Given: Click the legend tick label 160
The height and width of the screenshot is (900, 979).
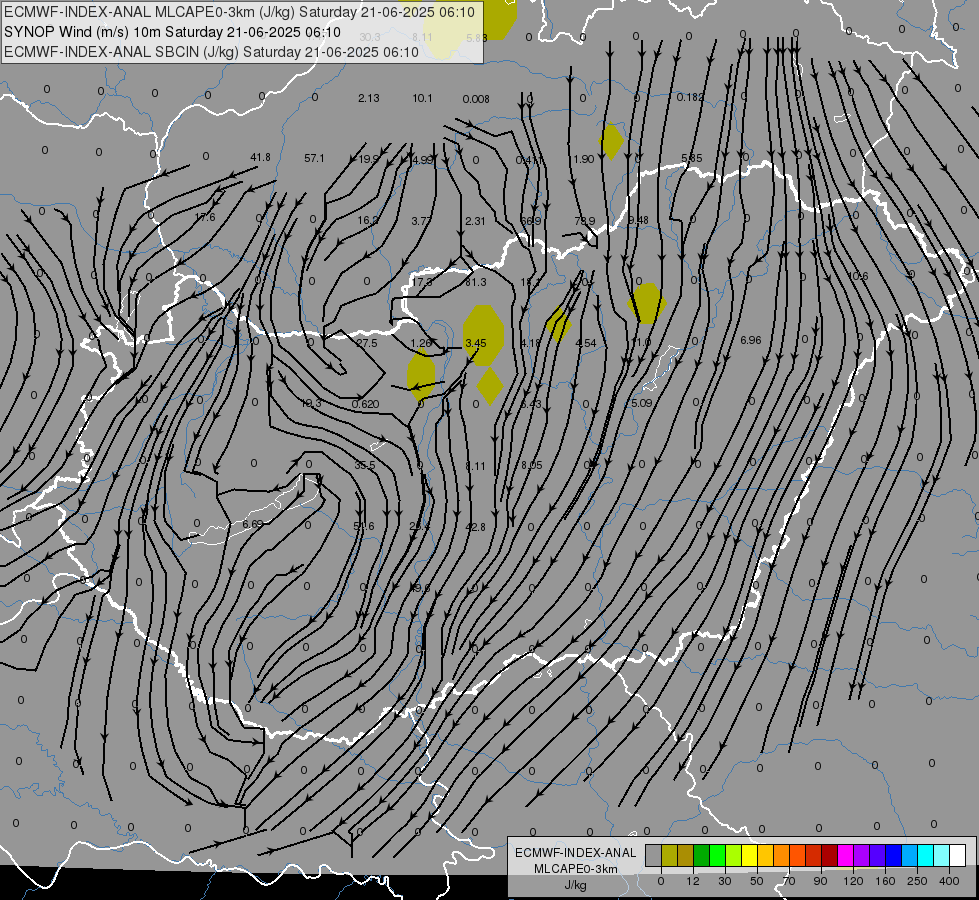Looking at the screenshot, I should click(885, 881).
